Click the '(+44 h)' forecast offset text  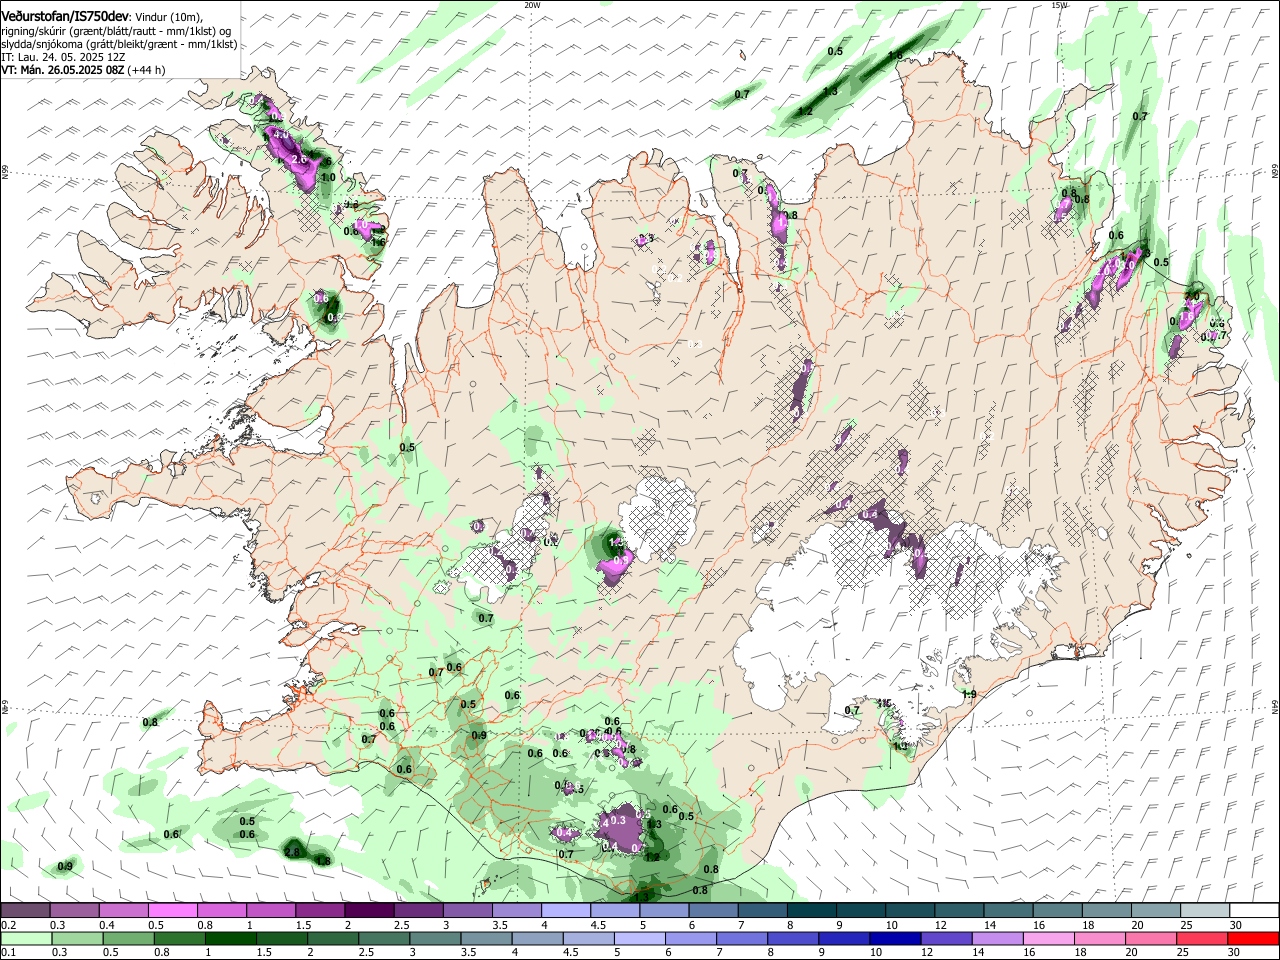(146, 70)
